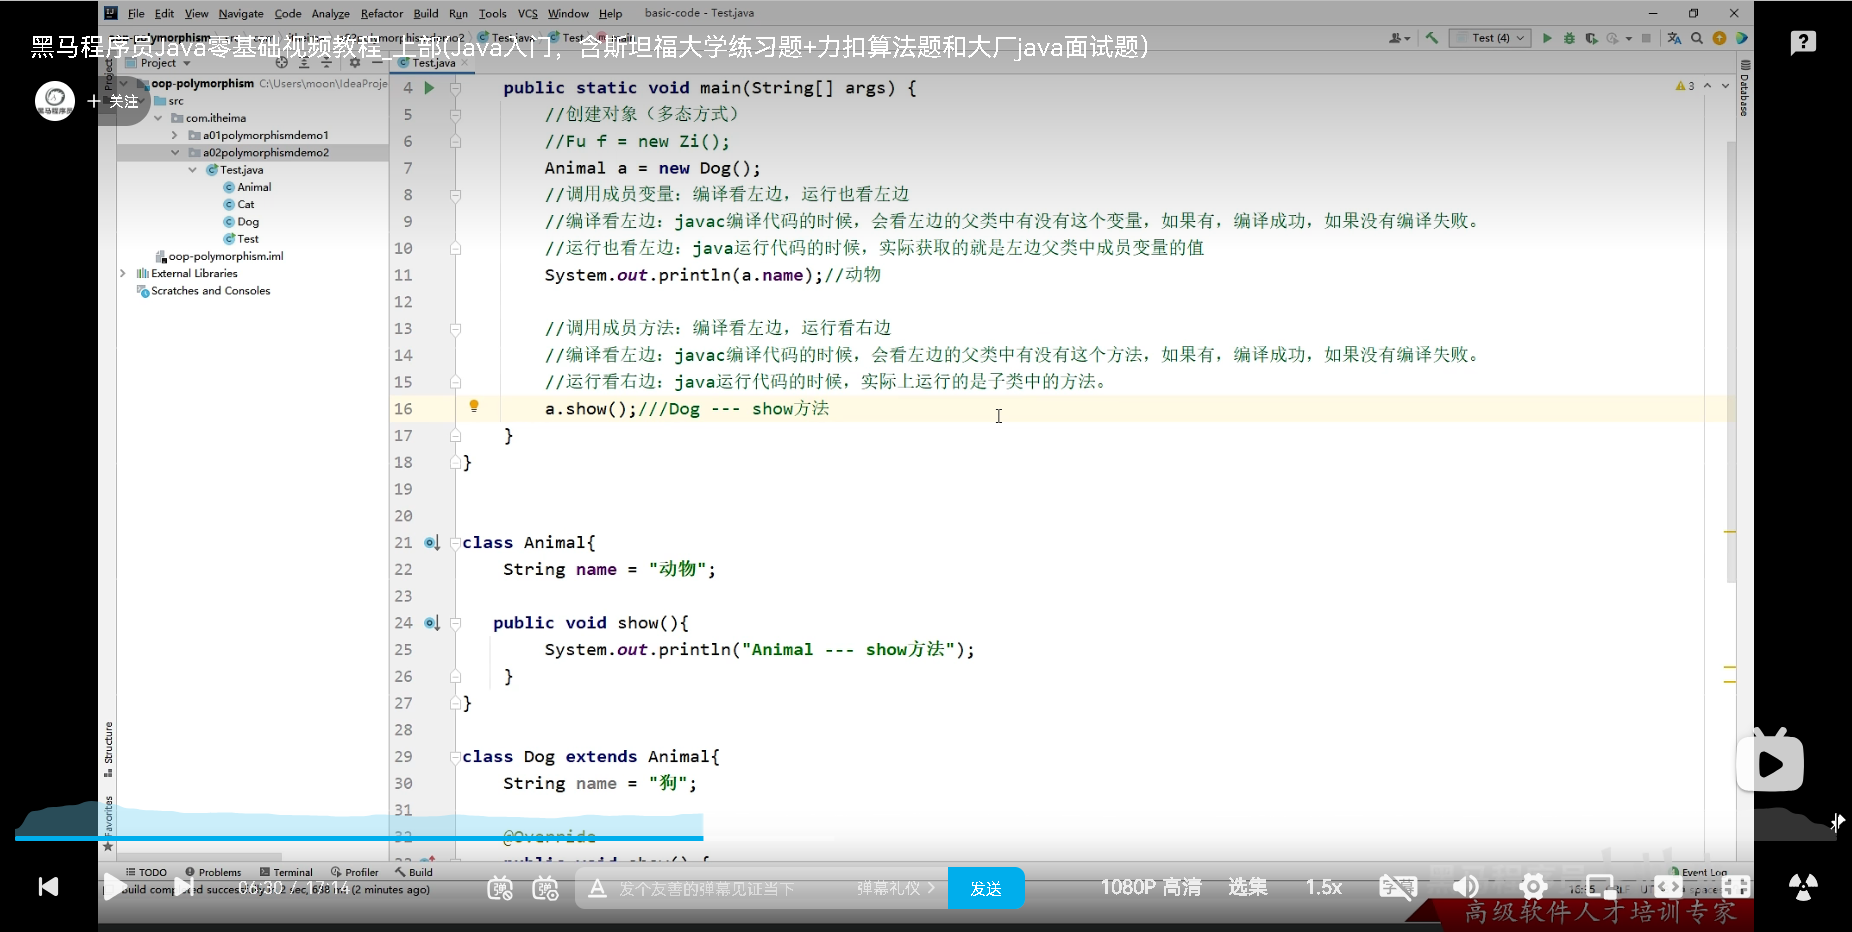Enable picture-in-picture mode

point(1600,887)
